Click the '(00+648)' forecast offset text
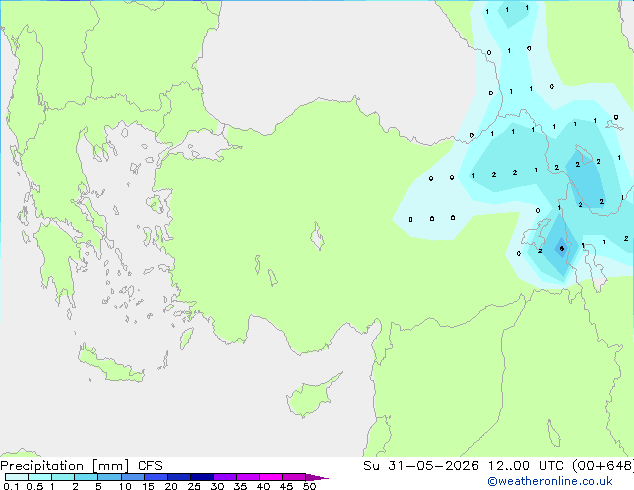Screen dimensions: 634x490 602,466
